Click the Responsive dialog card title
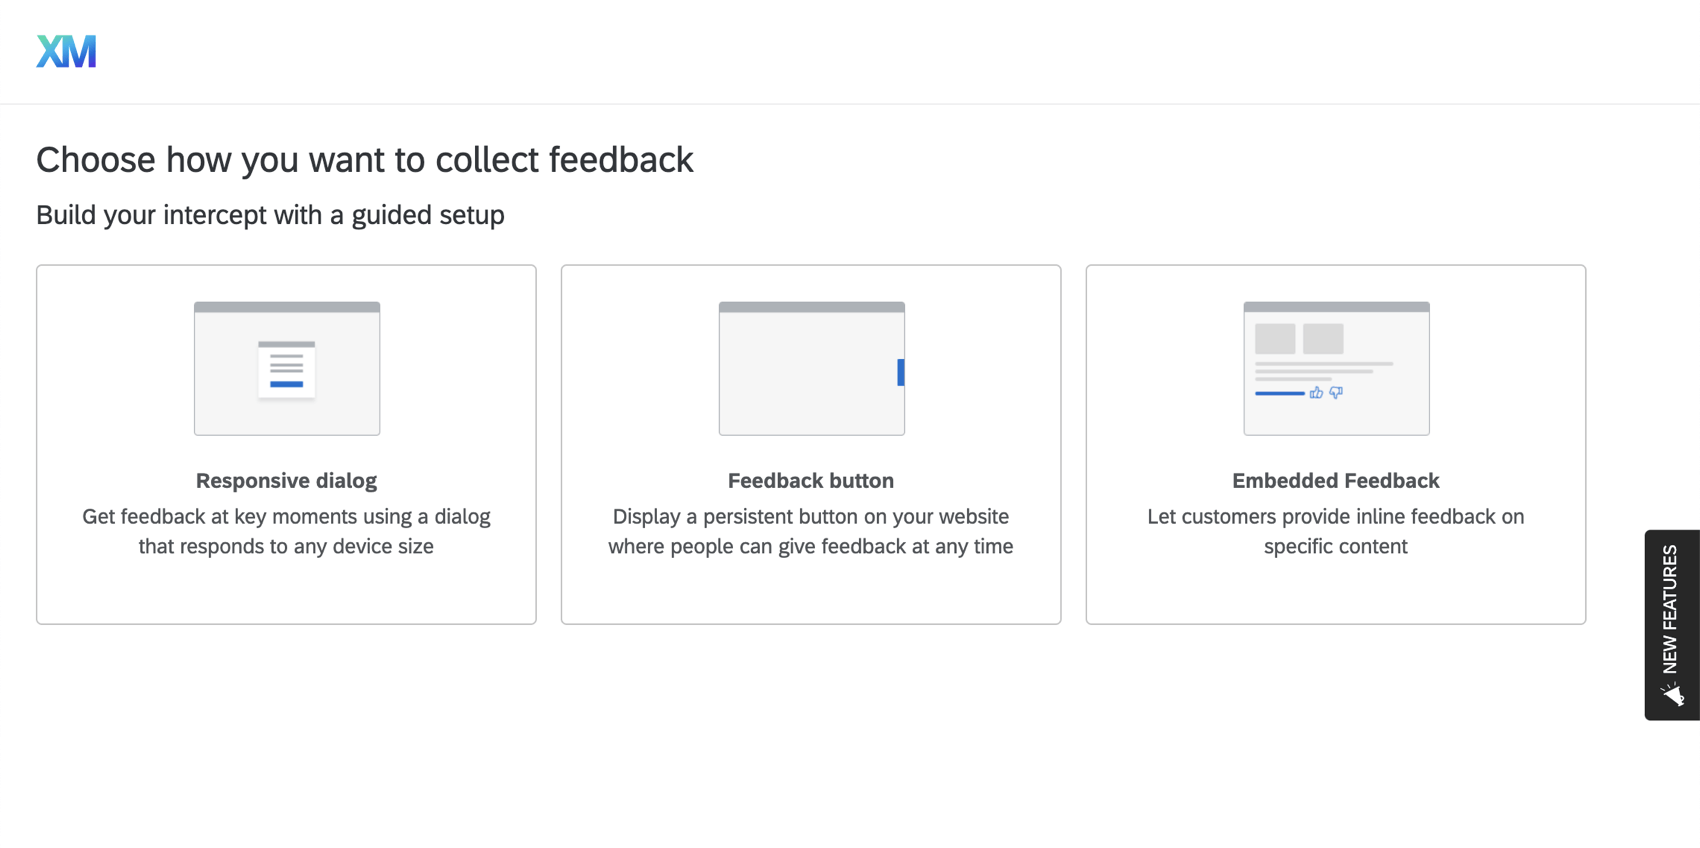The height and width of the screenshot is (848, 1700). coord(286,480)
